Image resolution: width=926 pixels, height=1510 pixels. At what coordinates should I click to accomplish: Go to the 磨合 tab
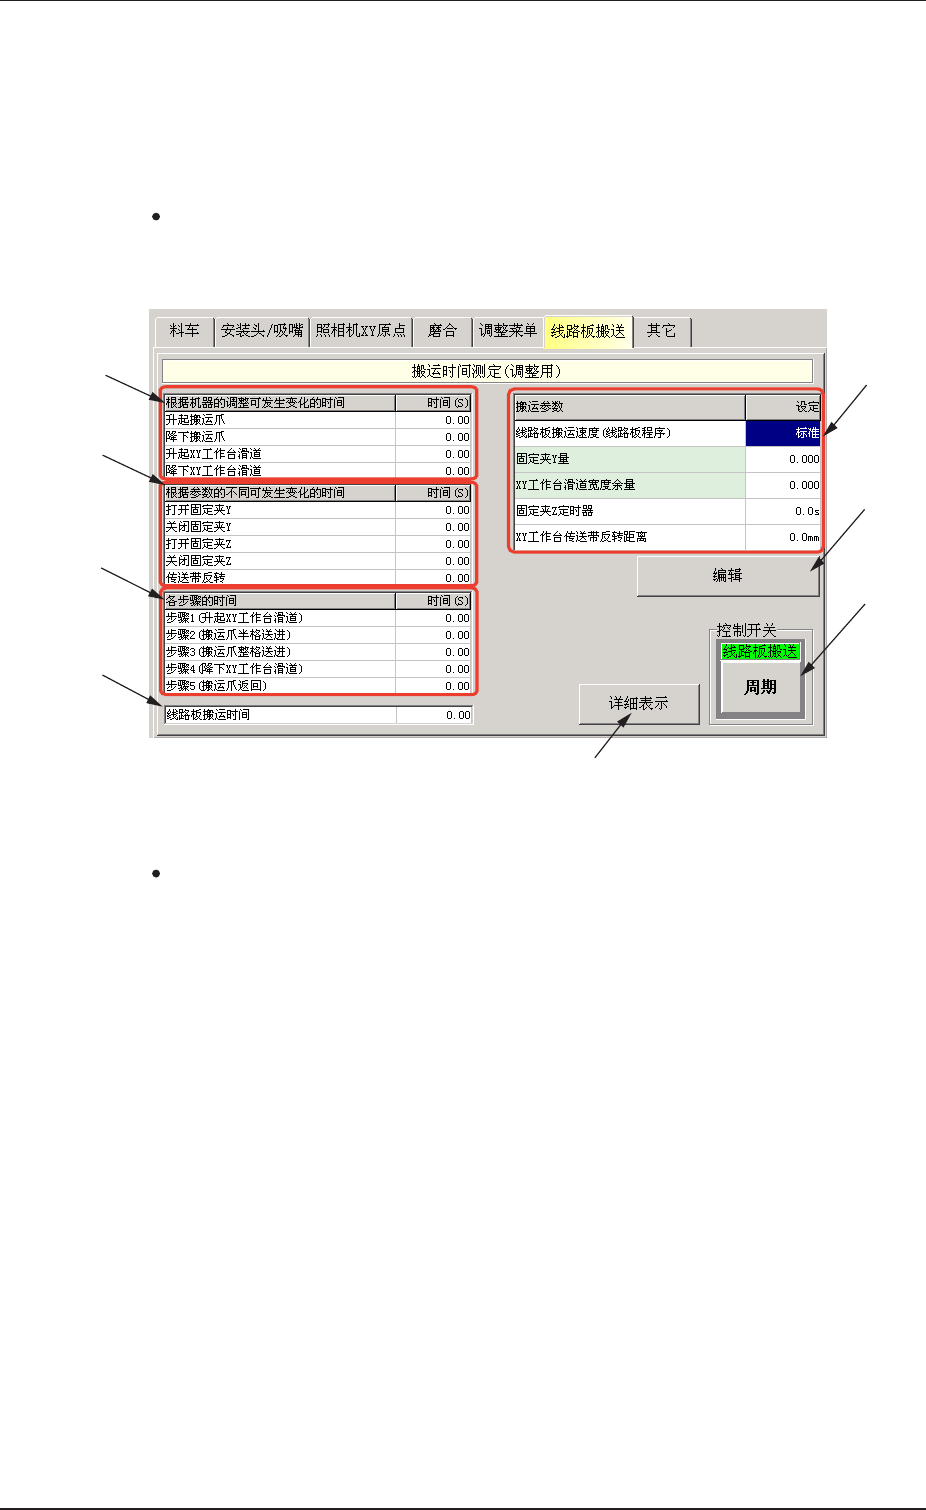click(x=442, y=331)
